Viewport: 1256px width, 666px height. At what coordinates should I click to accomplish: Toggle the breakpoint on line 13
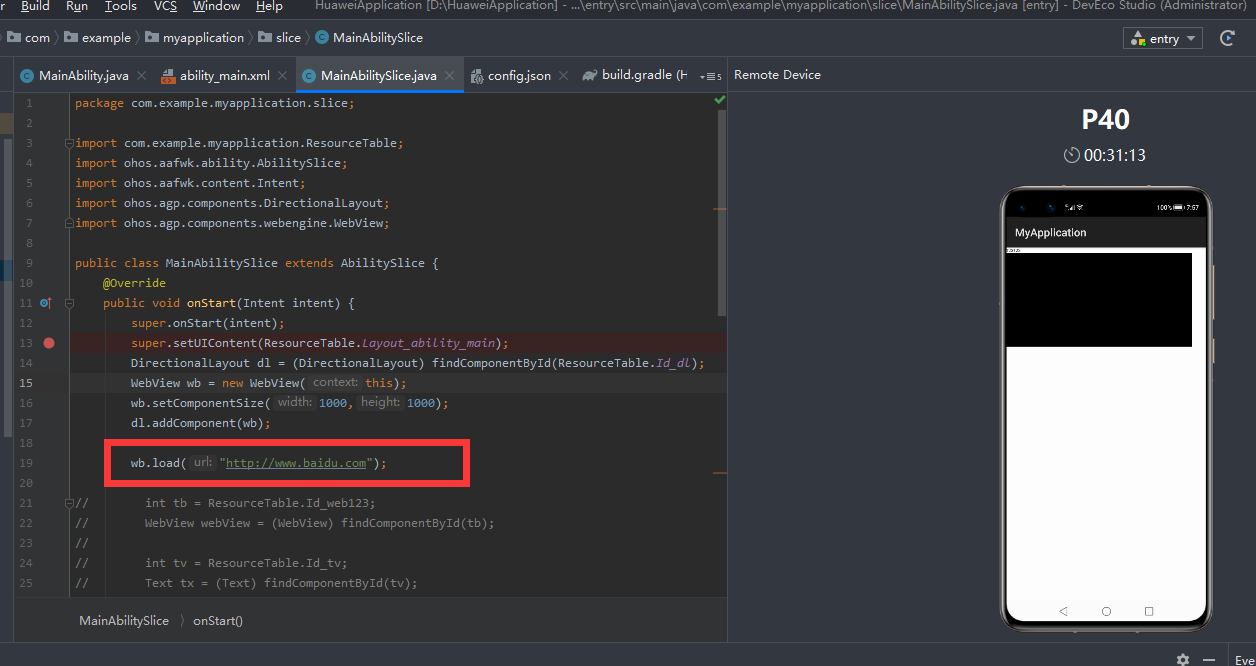click(x=49, y=343)
